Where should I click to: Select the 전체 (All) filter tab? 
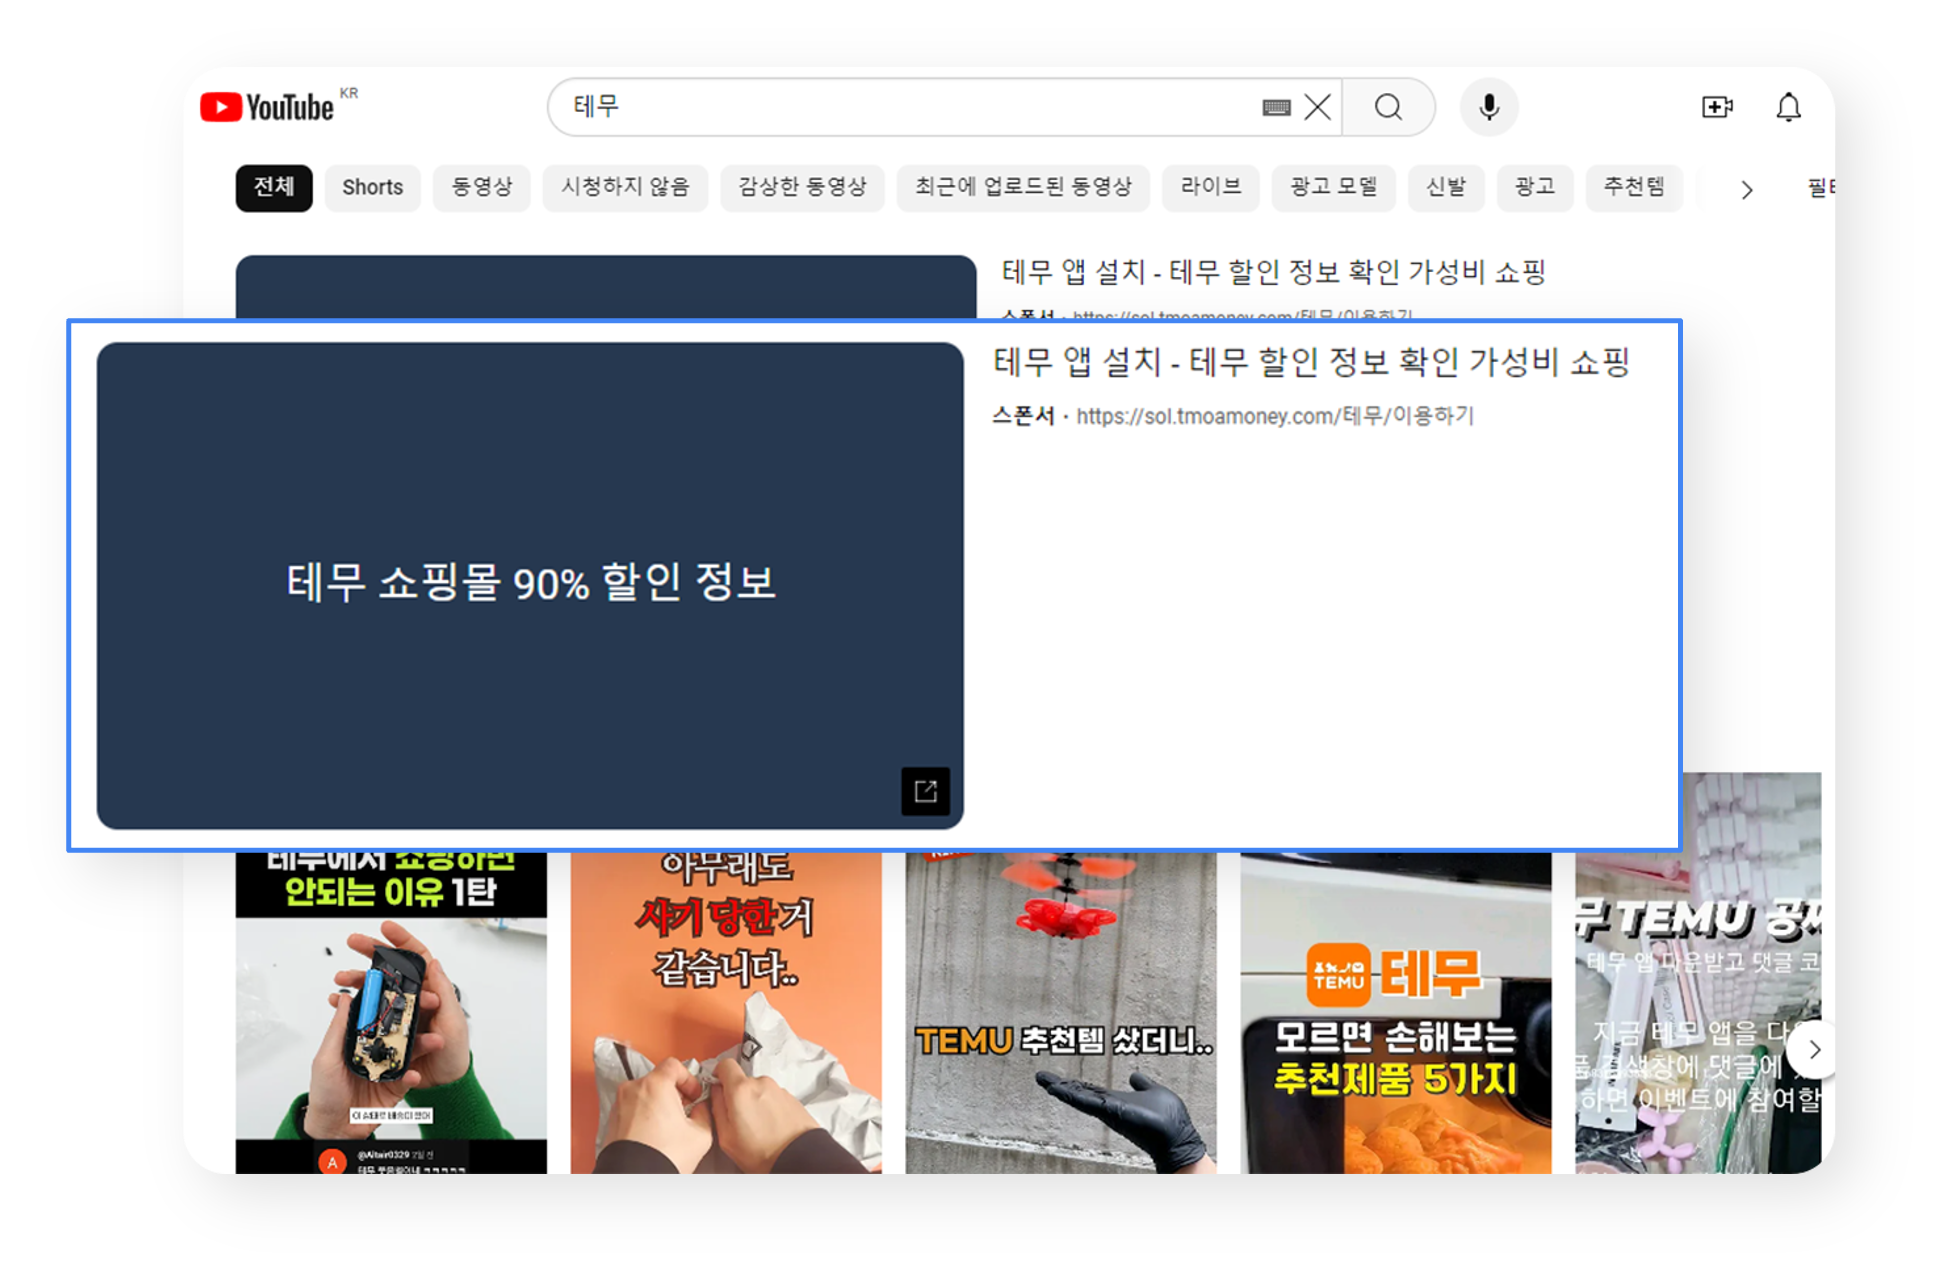(278, 187)
